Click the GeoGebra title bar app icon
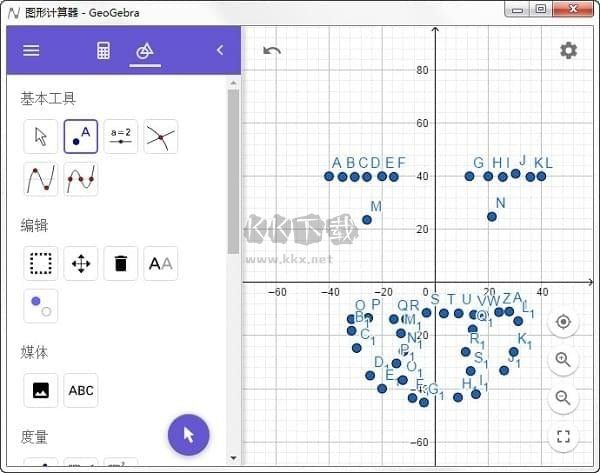This screenshot has height=473, width=600. pos(14,13)
